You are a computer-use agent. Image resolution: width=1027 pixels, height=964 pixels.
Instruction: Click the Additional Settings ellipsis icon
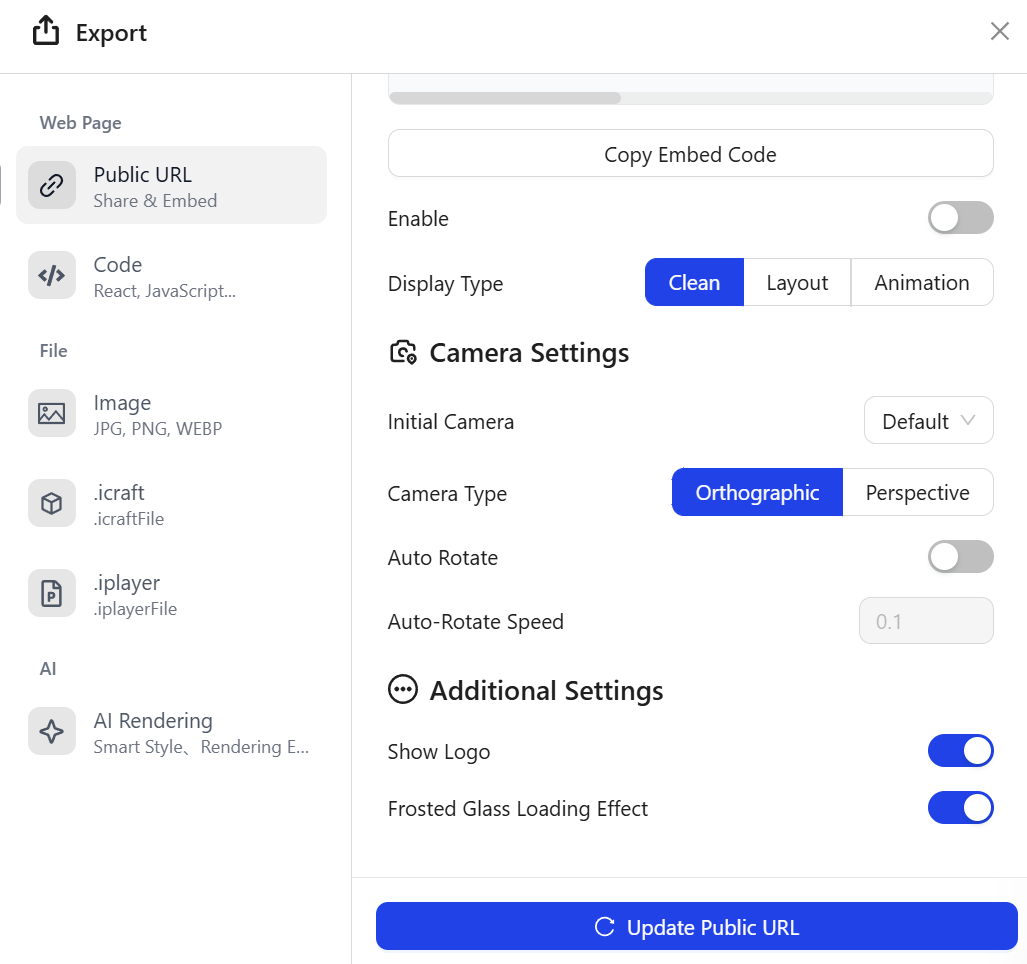tap(403, 690)
